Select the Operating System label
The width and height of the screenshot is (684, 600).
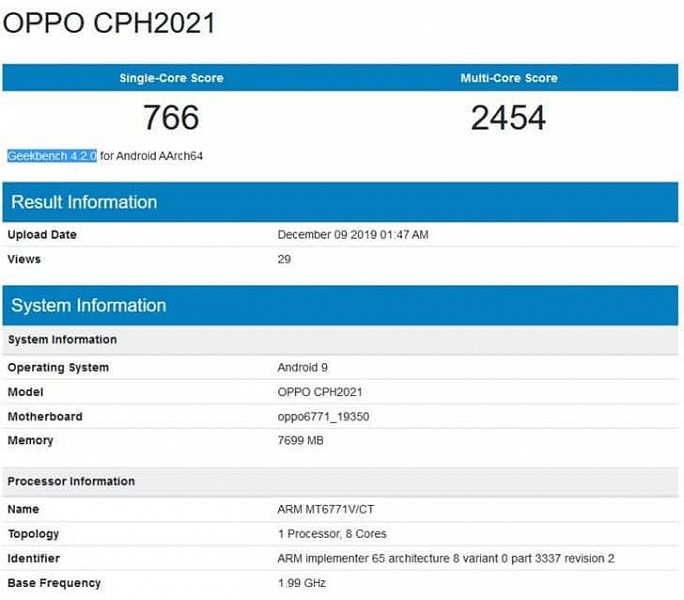point(58,367)
